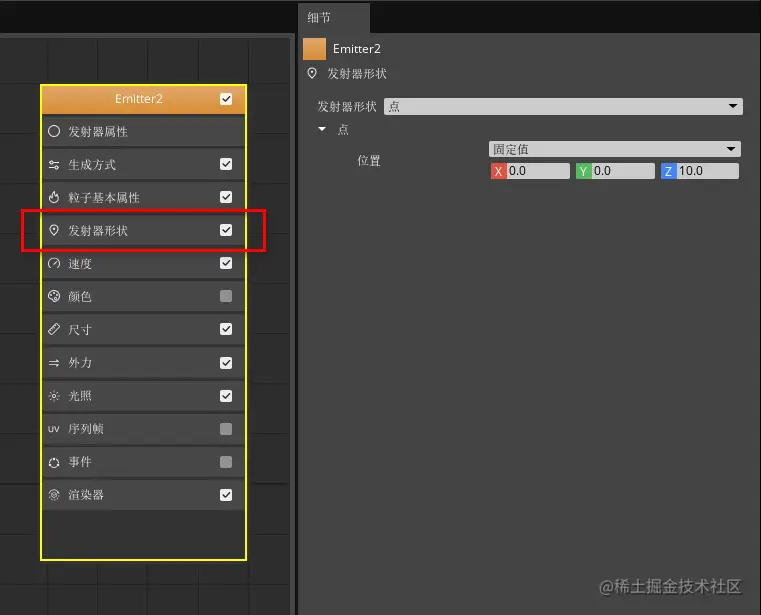This screenshot has width=761, height=615.
Task: Click the palette icon beside 颜色
Action: click(x=54, y=296)
